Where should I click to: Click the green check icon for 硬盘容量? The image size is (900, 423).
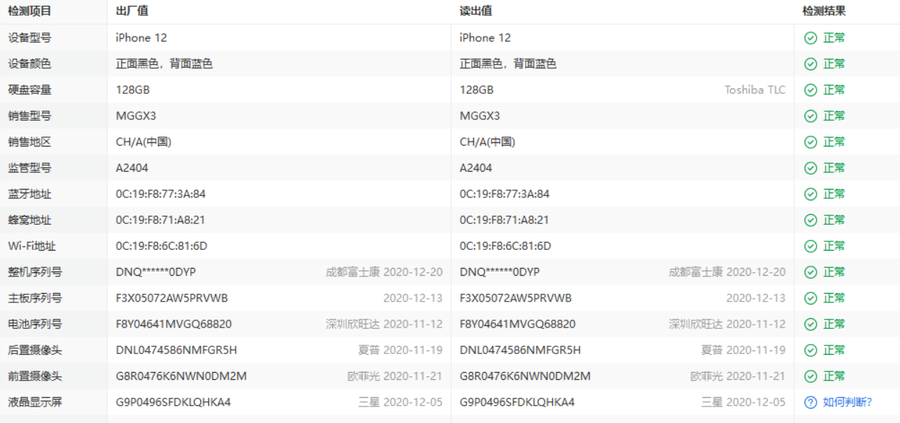click(x=810, y=90)
